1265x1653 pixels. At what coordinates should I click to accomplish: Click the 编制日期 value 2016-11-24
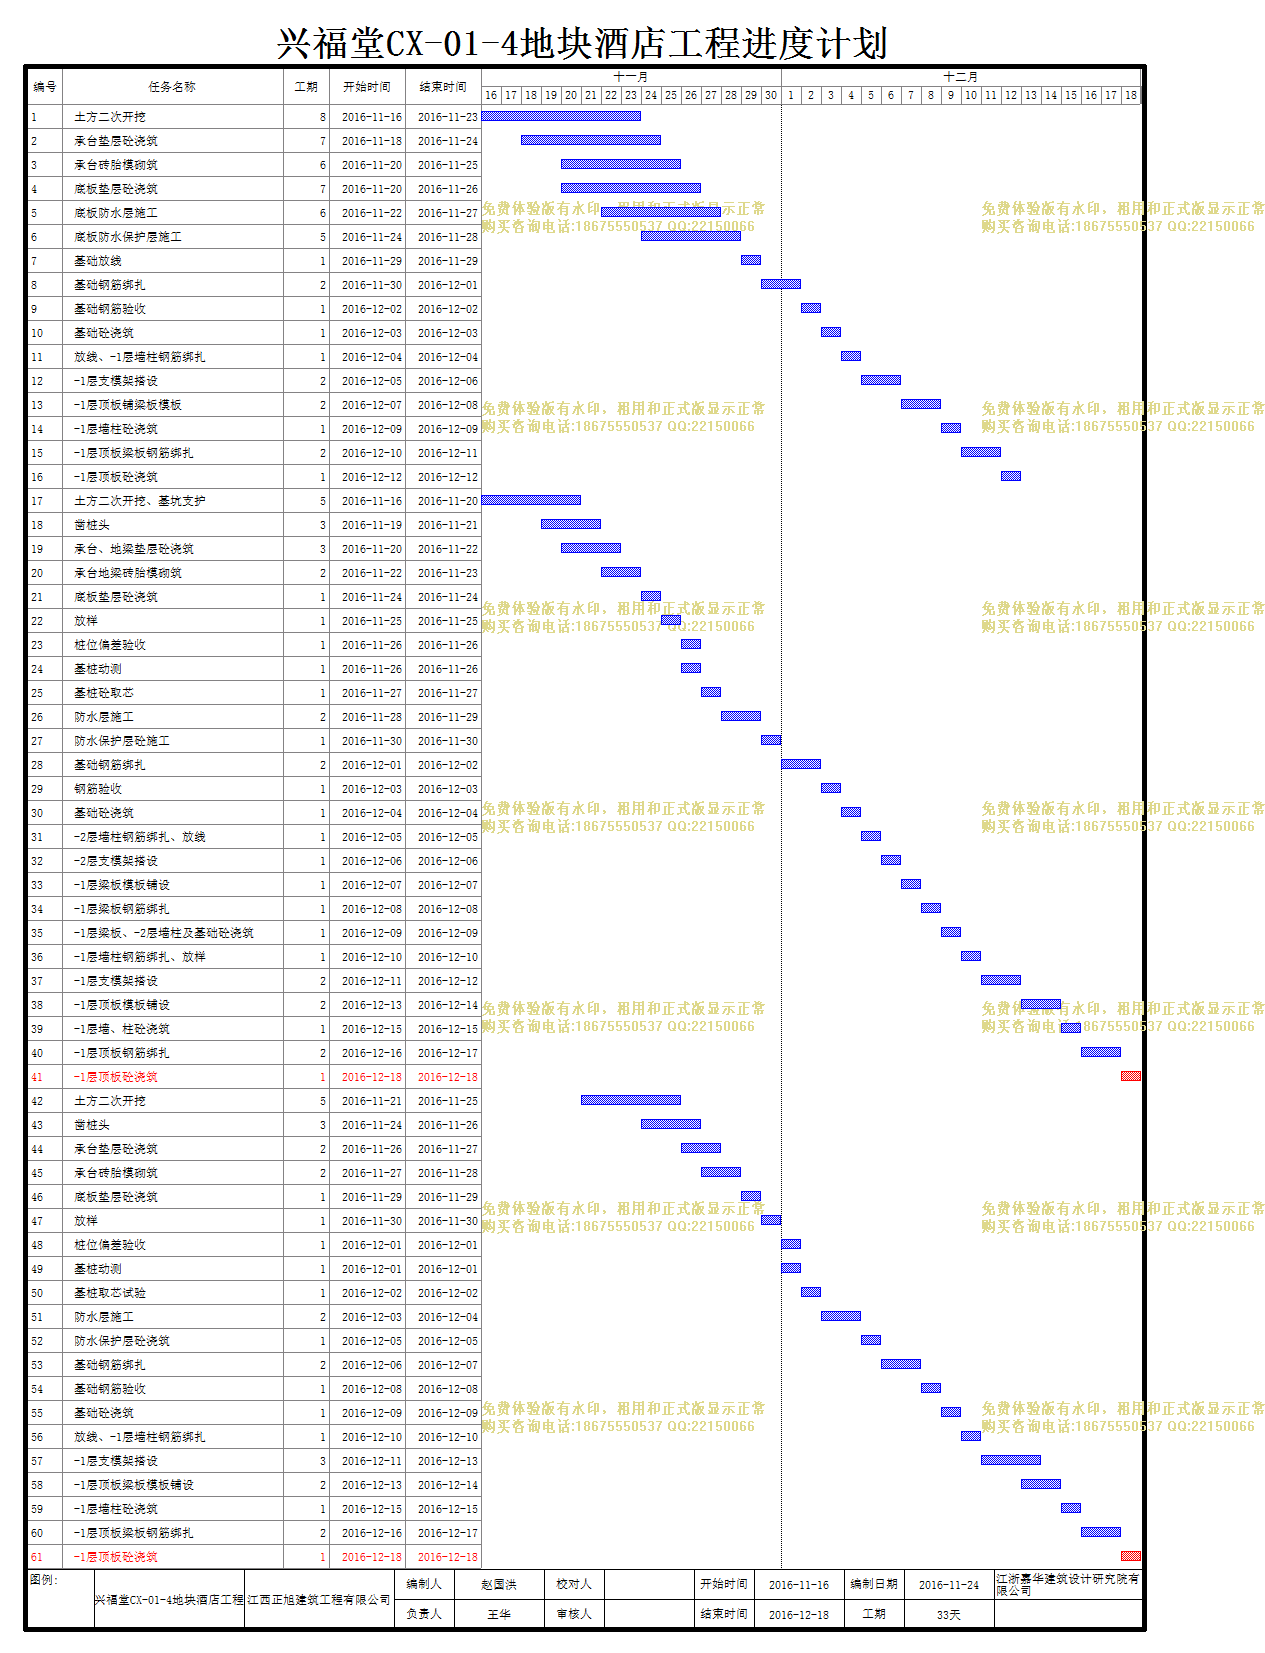coord(949,1585)
